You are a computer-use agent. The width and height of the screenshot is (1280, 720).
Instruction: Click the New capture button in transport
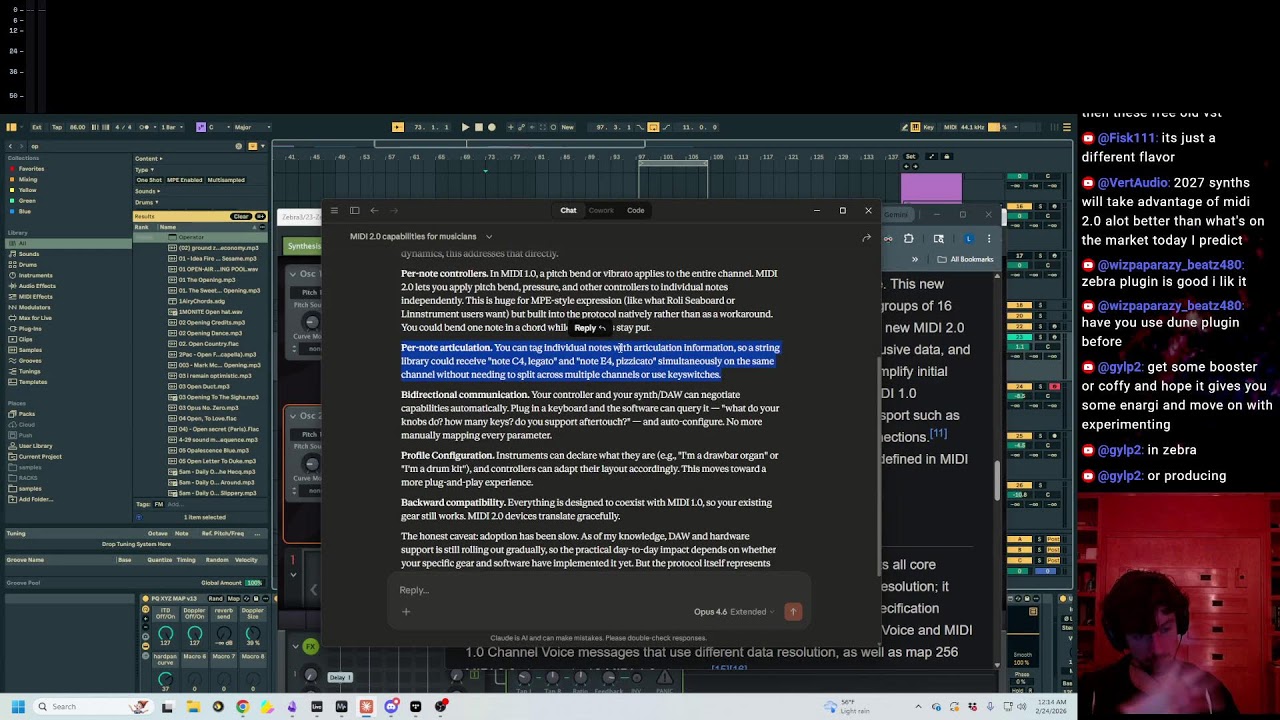[x=568, y=127]
